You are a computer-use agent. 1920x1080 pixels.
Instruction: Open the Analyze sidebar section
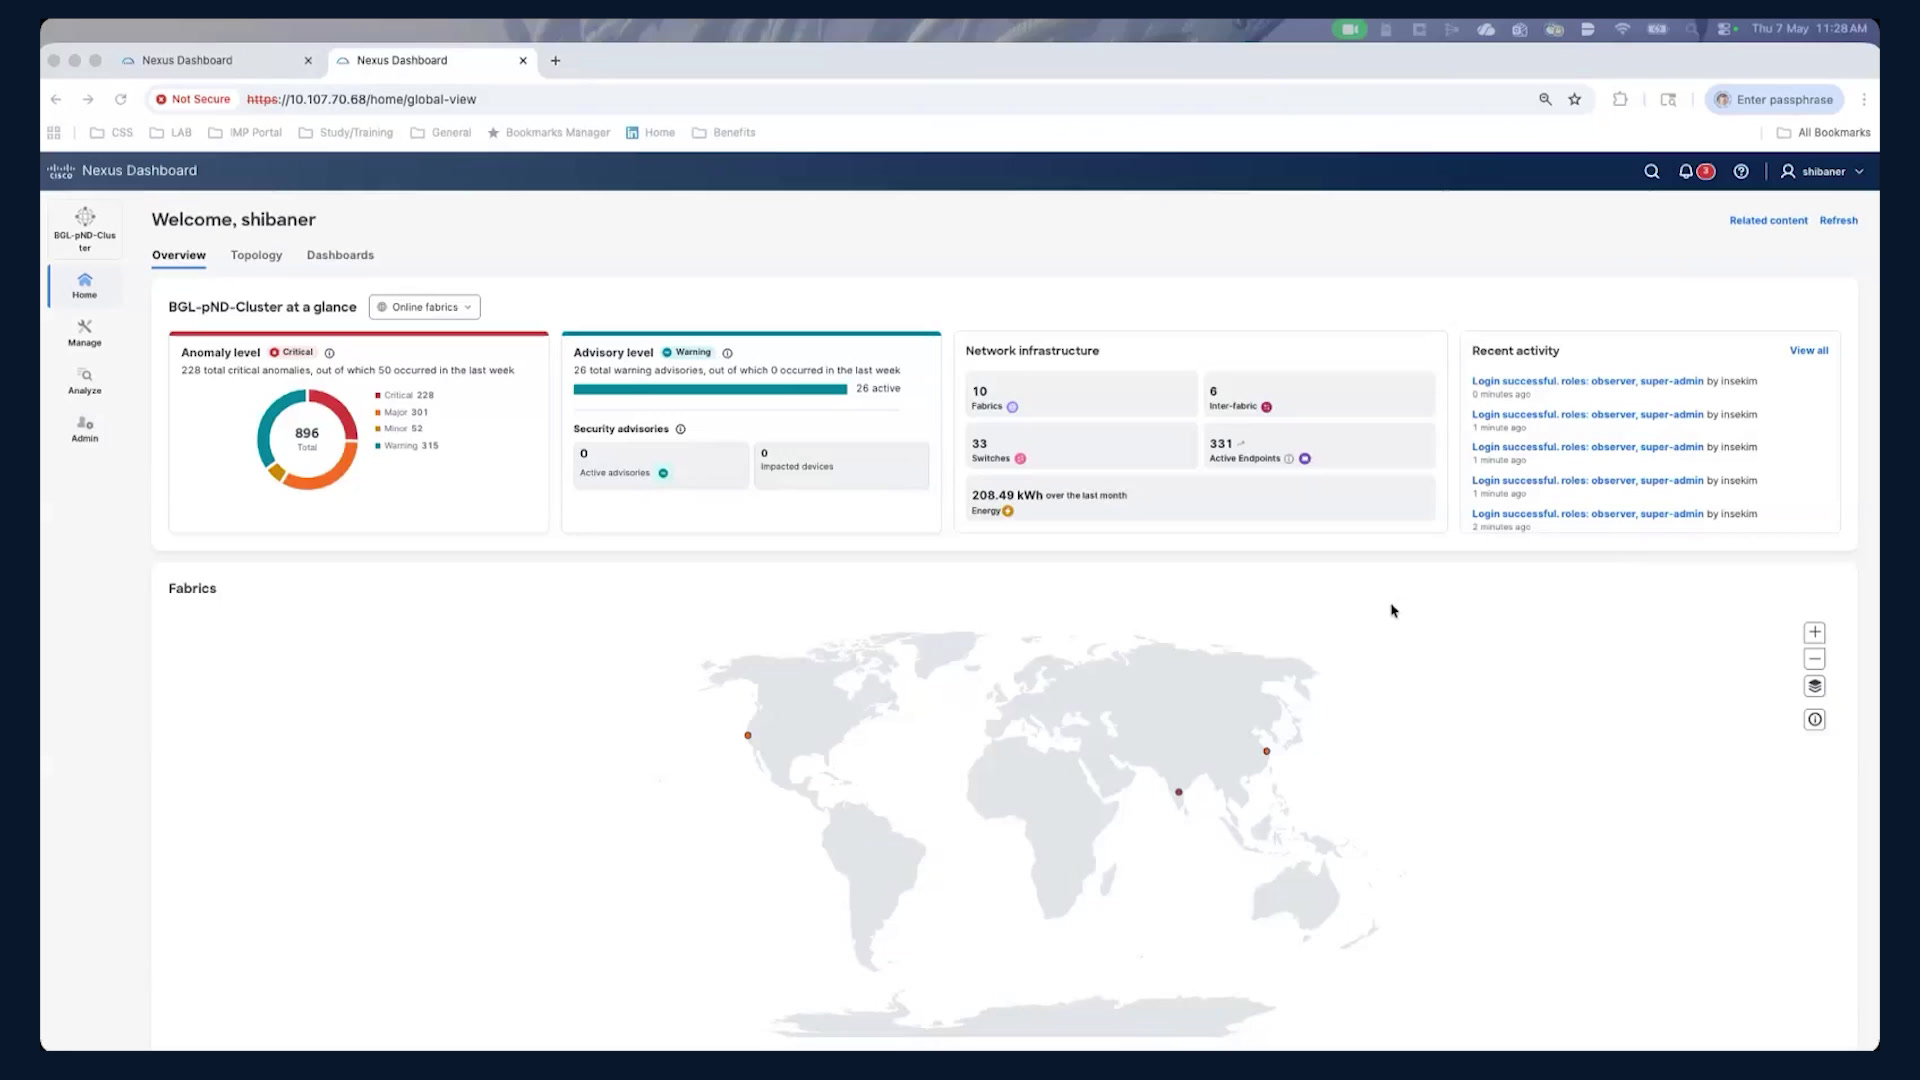click(85, 381)
